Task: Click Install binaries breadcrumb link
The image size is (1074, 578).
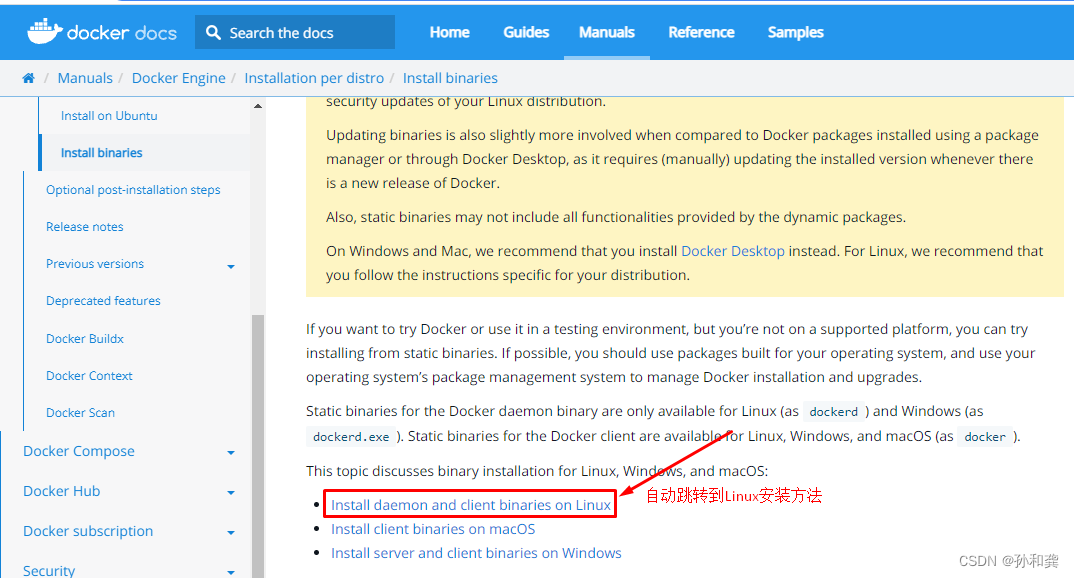Action: click(450, 78)
